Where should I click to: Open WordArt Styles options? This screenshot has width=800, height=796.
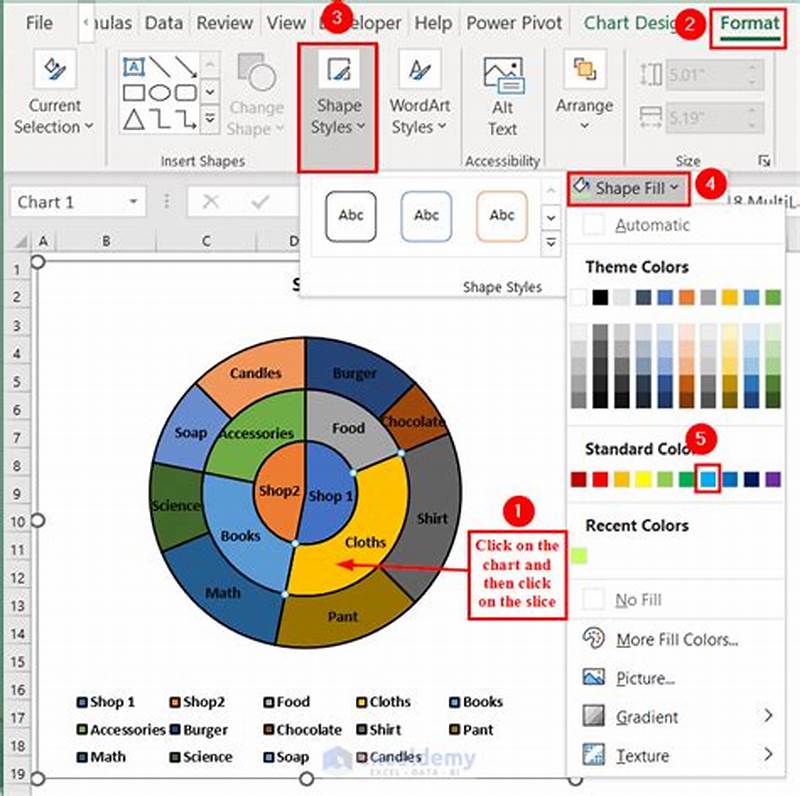click(x=418, y=105)
